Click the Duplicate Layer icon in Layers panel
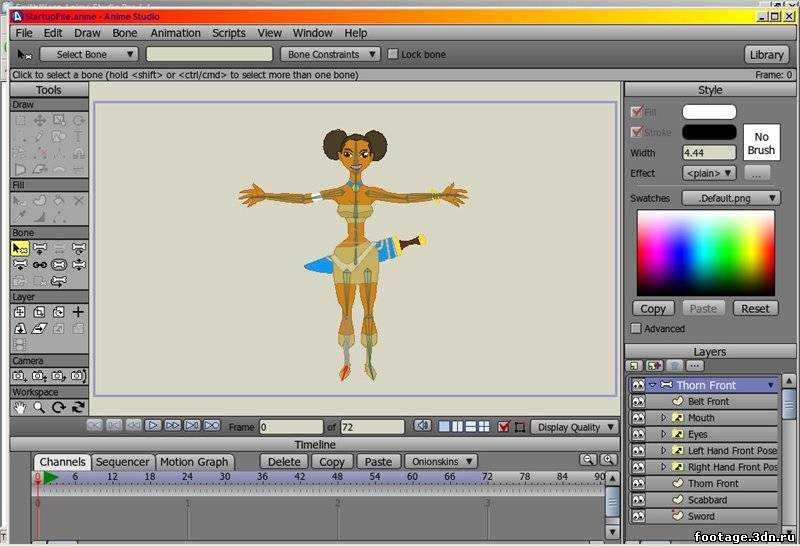The image size is (800, 547). point(654,365)
